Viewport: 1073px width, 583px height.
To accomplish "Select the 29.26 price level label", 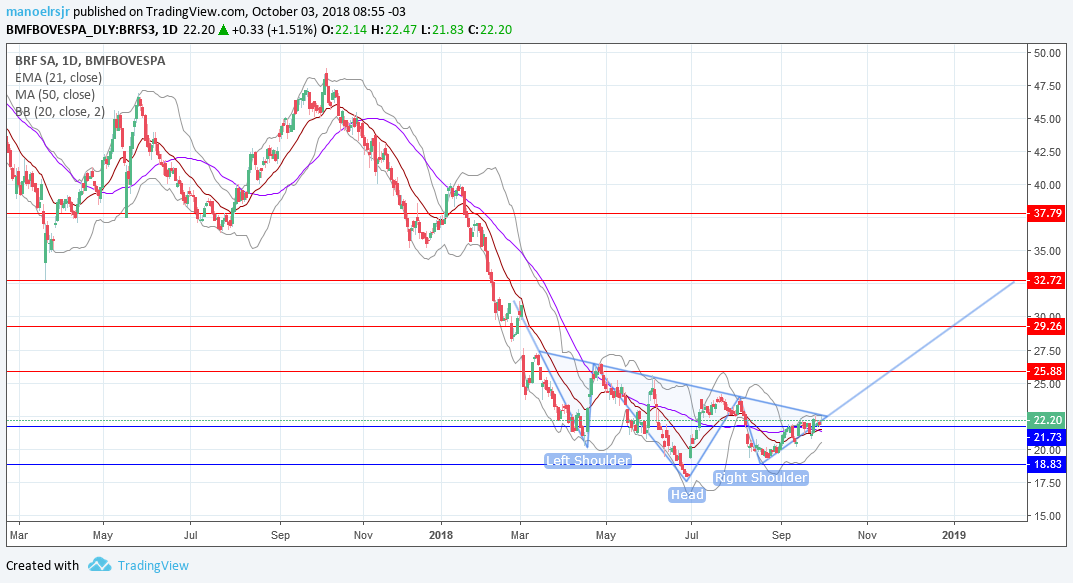I will 1047,326.
